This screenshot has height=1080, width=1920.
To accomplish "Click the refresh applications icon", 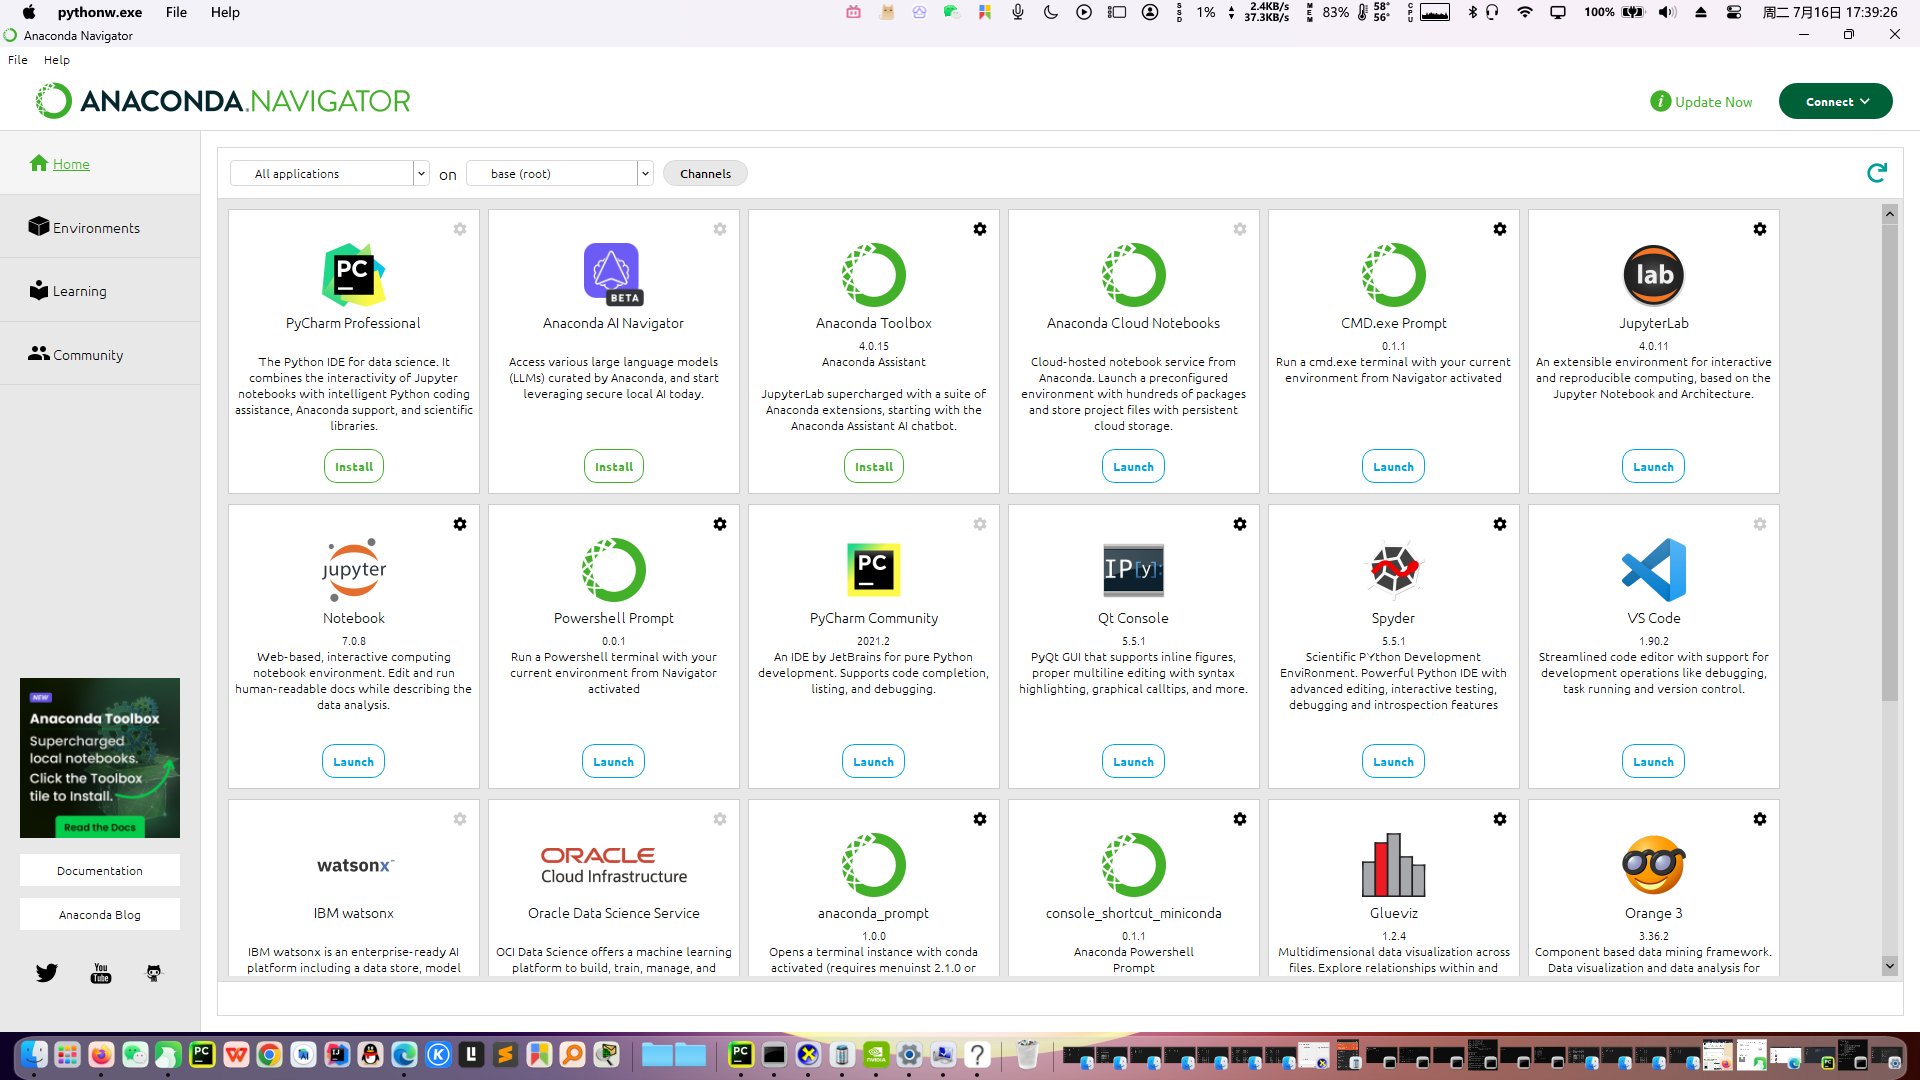I will tap(1877, 173).
